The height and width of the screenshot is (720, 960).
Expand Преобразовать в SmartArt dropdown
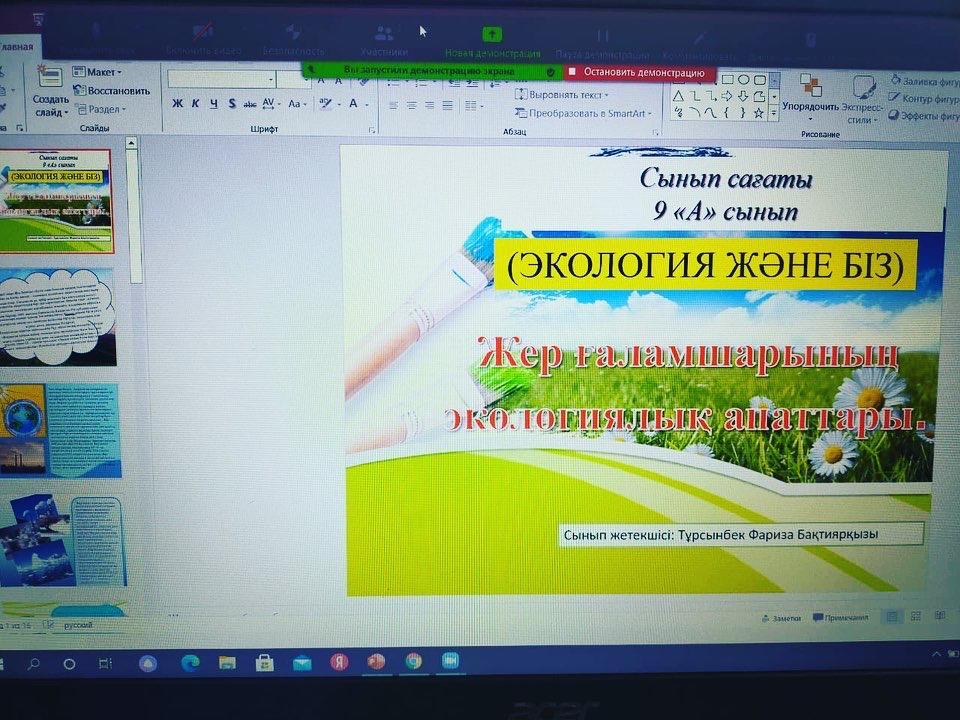[585, 113]
